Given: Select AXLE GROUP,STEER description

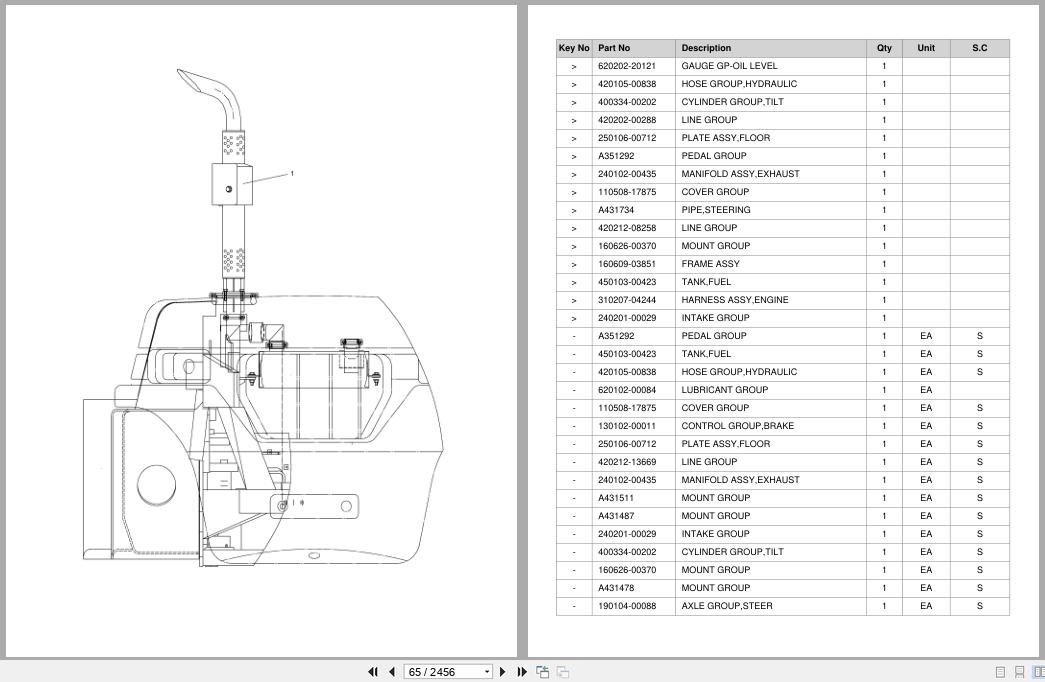Looking at the screenshot, I should coord(726,606).
